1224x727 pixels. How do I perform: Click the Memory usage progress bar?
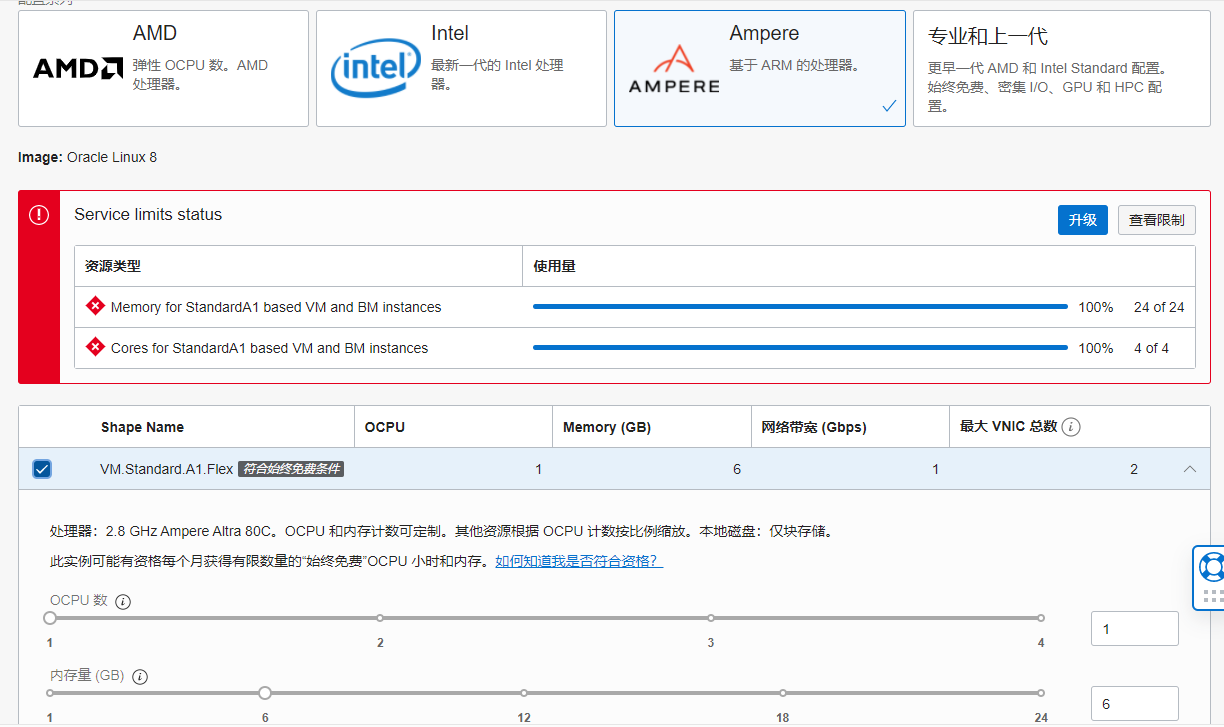click(x=800, y=307)
